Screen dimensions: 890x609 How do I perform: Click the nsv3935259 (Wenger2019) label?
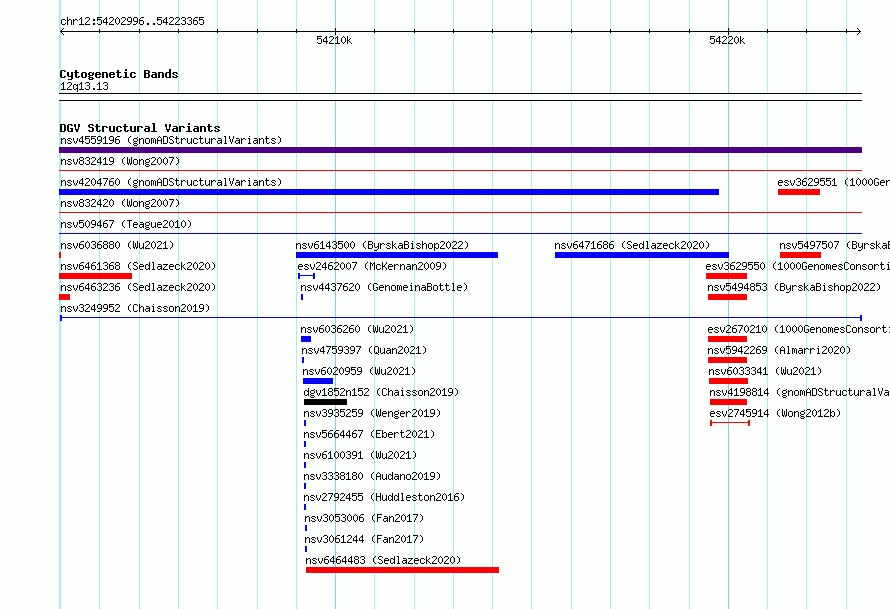click(x=372, y=413)
